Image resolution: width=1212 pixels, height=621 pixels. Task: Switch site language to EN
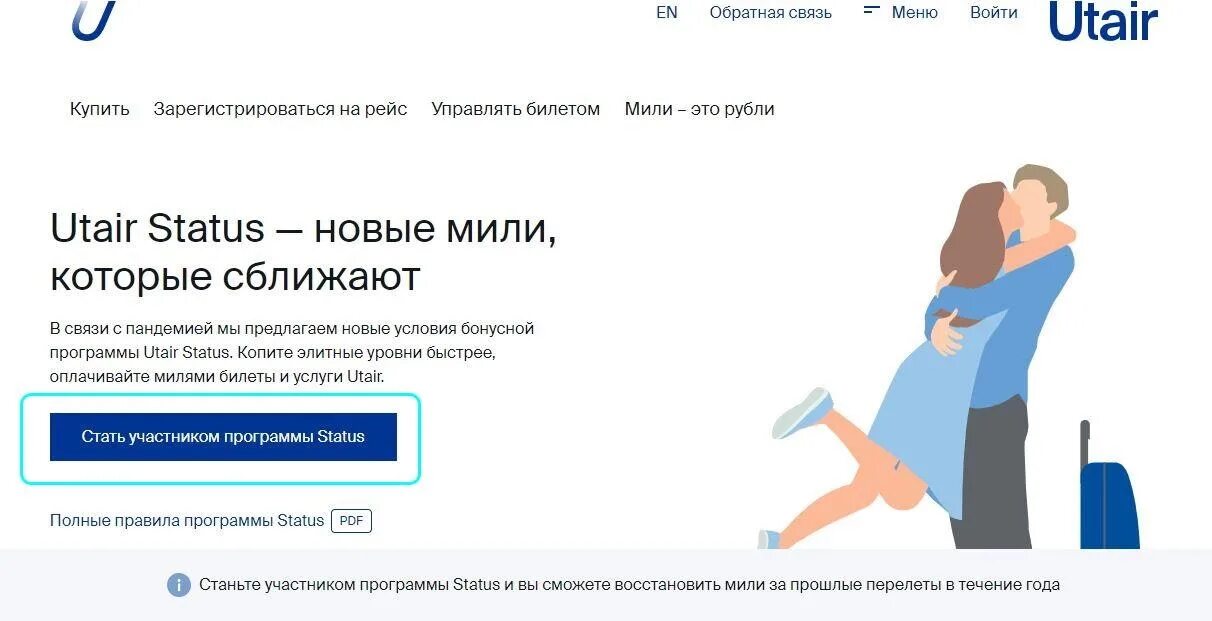click(667, 13)
